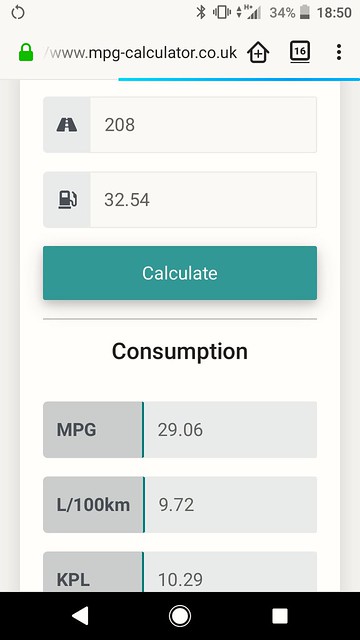Tap the add-to-home-screen house icon
This screenshot has width=360, height=640.
pos(258,52)
